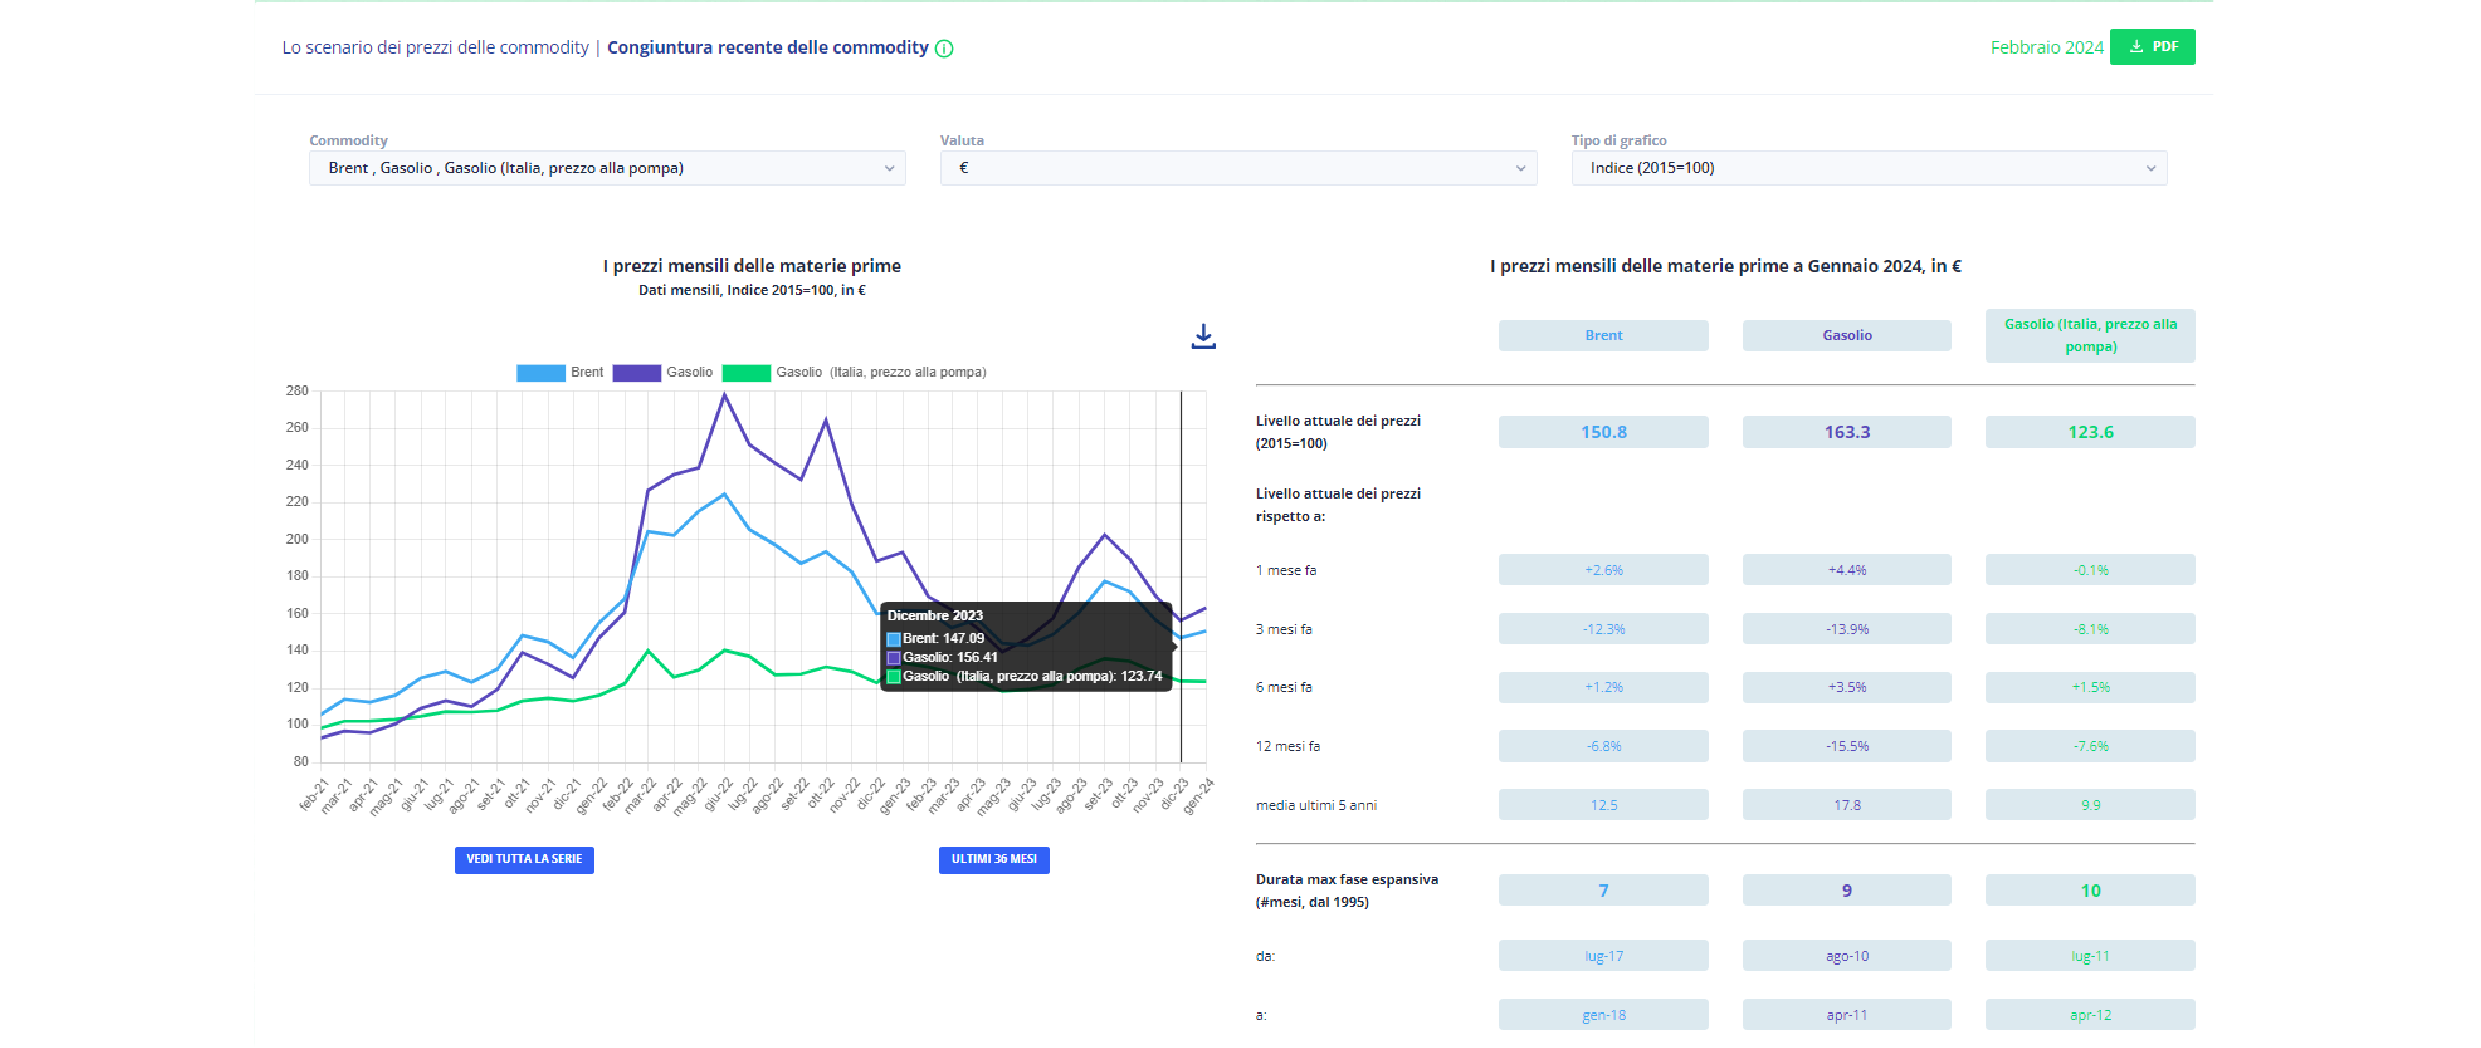Click the Febbraio 2024 label
The width and height of the screenshot is (2481, 1048).
(x=2046, y=48)
